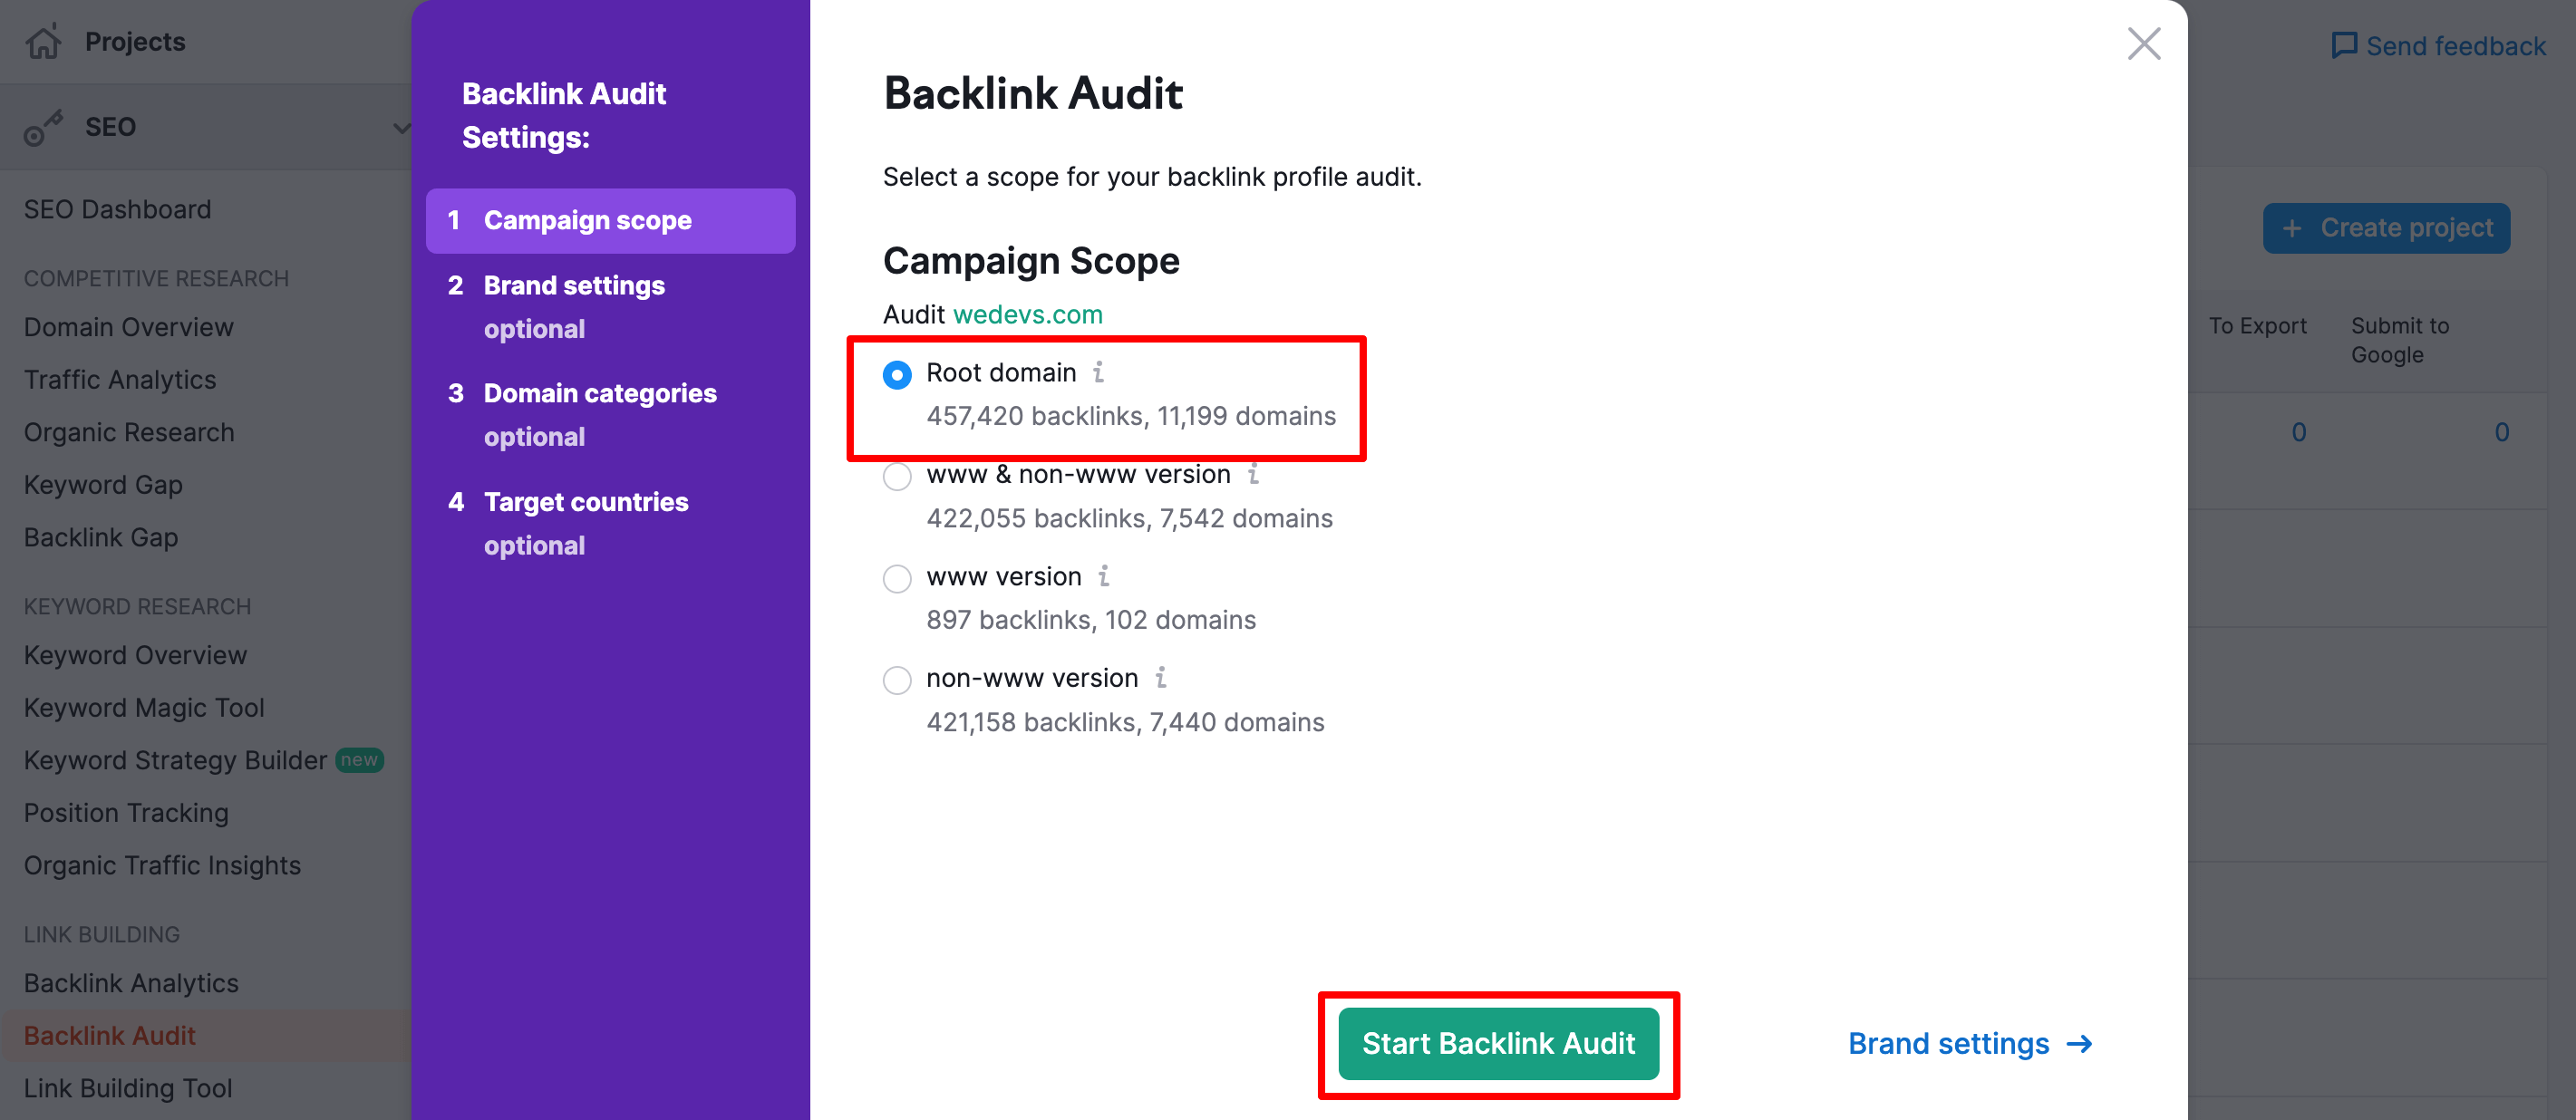
Task: Open the Target countries step
Action: (586, 502)
